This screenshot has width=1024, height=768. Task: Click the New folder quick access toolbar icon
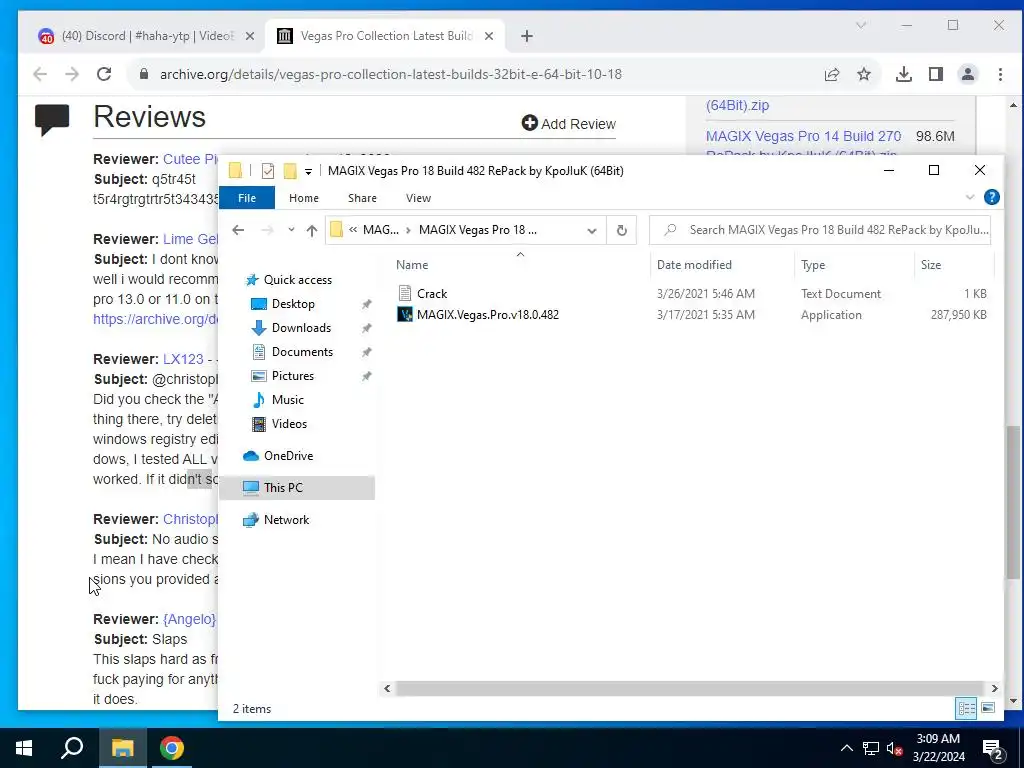[290, 171]
